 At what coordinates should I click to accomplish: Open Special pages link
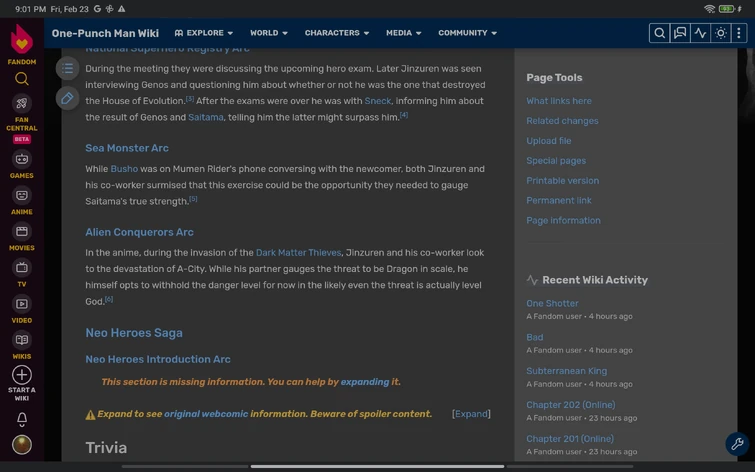pyautogui.click(x=556, y=160)
